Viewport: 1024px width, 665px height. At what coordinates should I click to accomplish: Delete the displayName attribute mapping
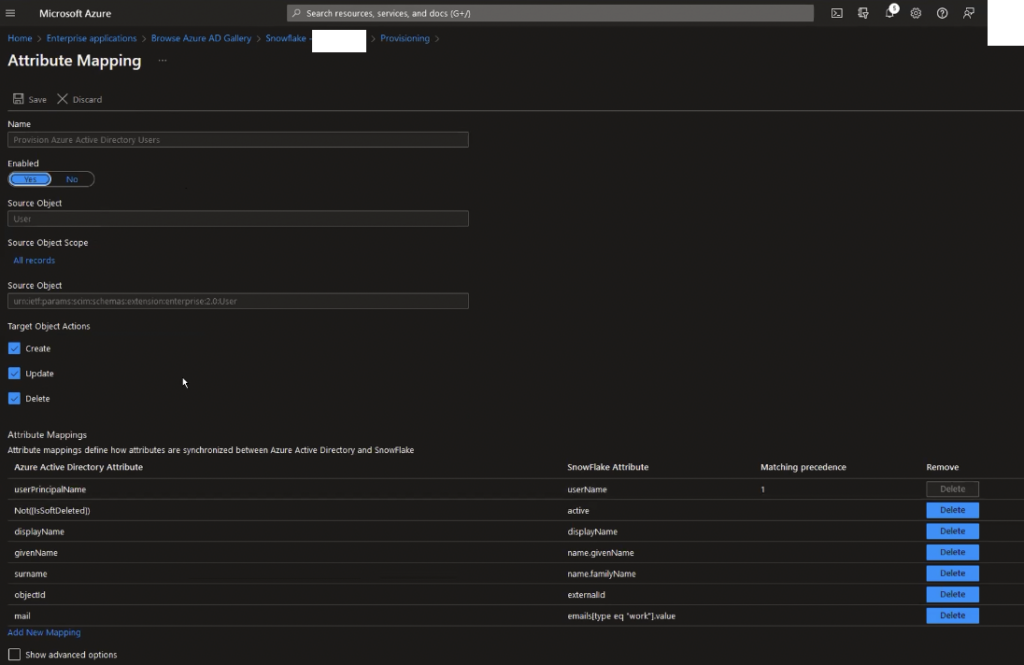tap(952, 531)
